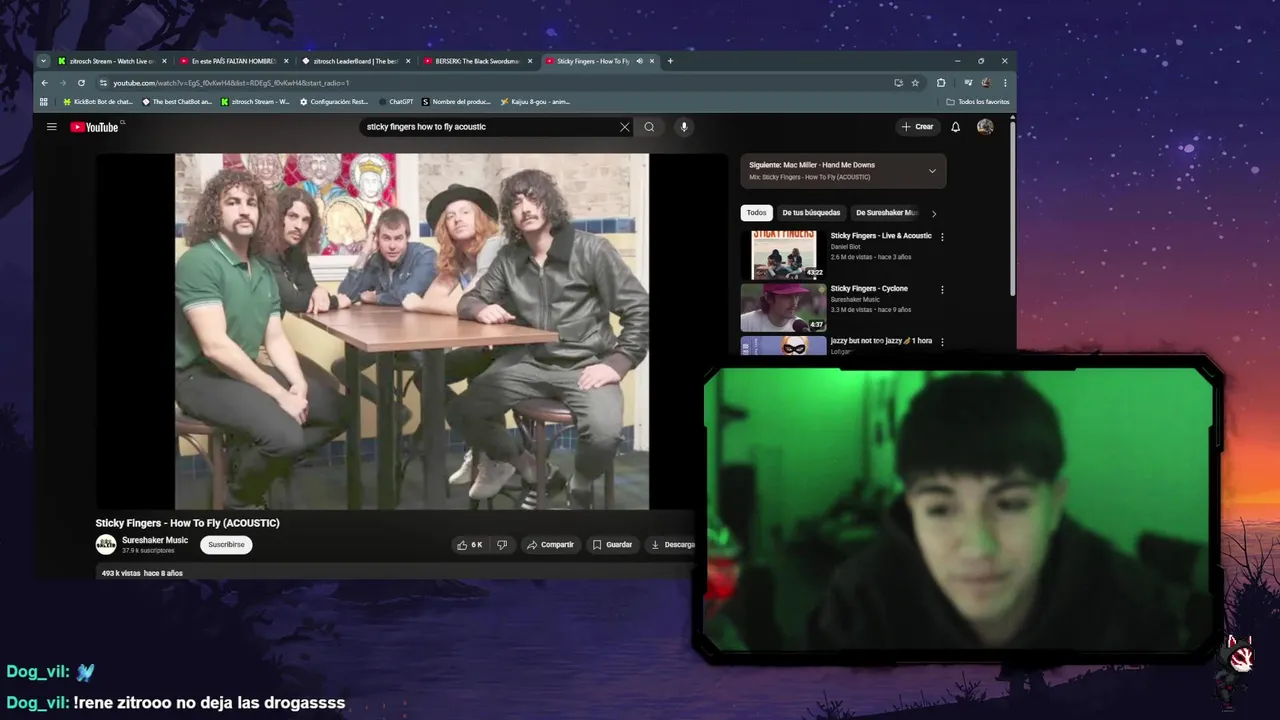Open a new browser tab
This screenshot has width=1280, height=720.
[670, 61]
